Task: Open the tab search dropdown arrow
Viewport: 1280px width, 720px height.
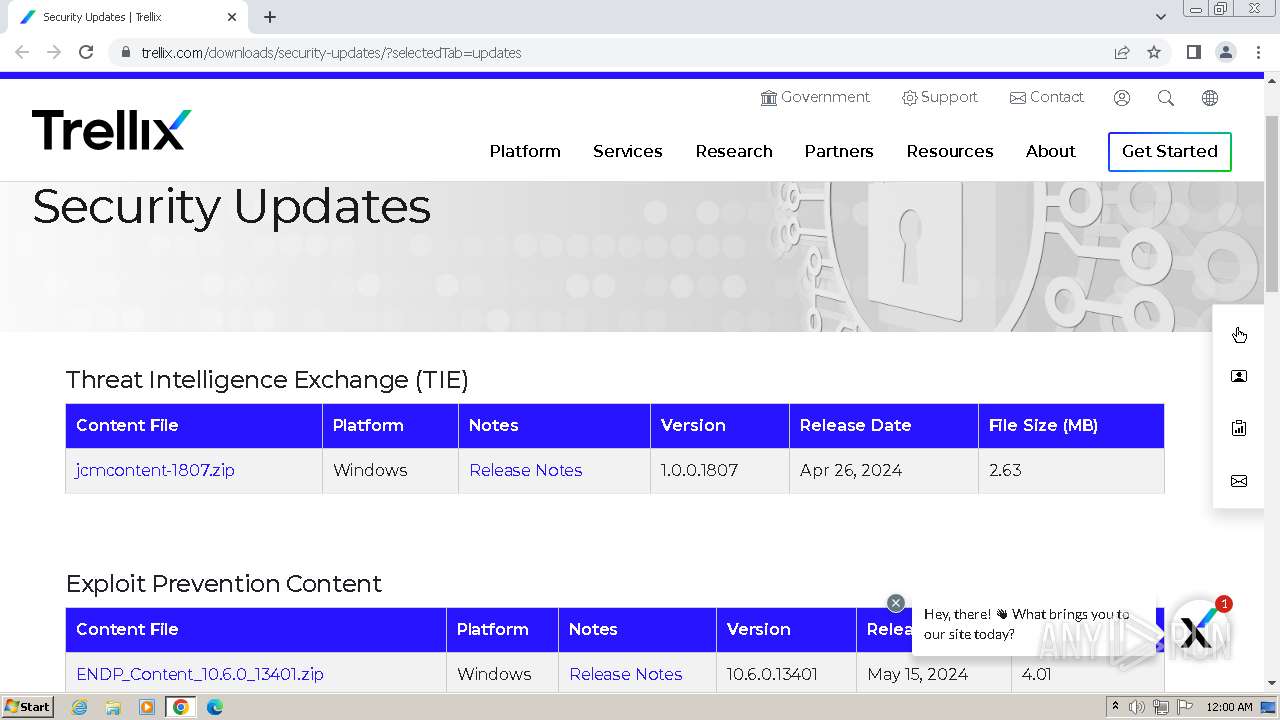Action: [x=1161, y=17]
